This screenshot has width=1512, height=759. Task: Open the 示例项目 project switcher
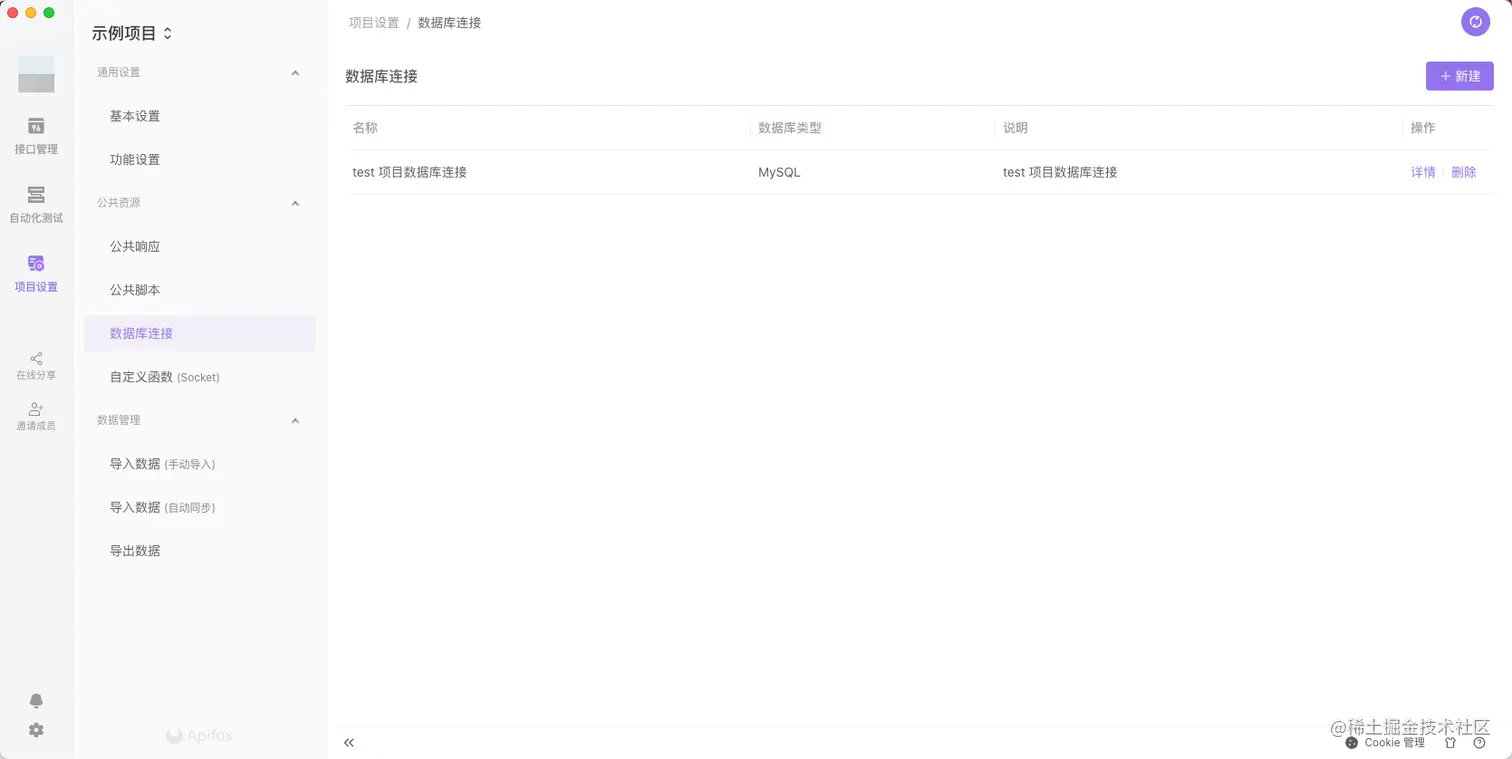(166, 32)
